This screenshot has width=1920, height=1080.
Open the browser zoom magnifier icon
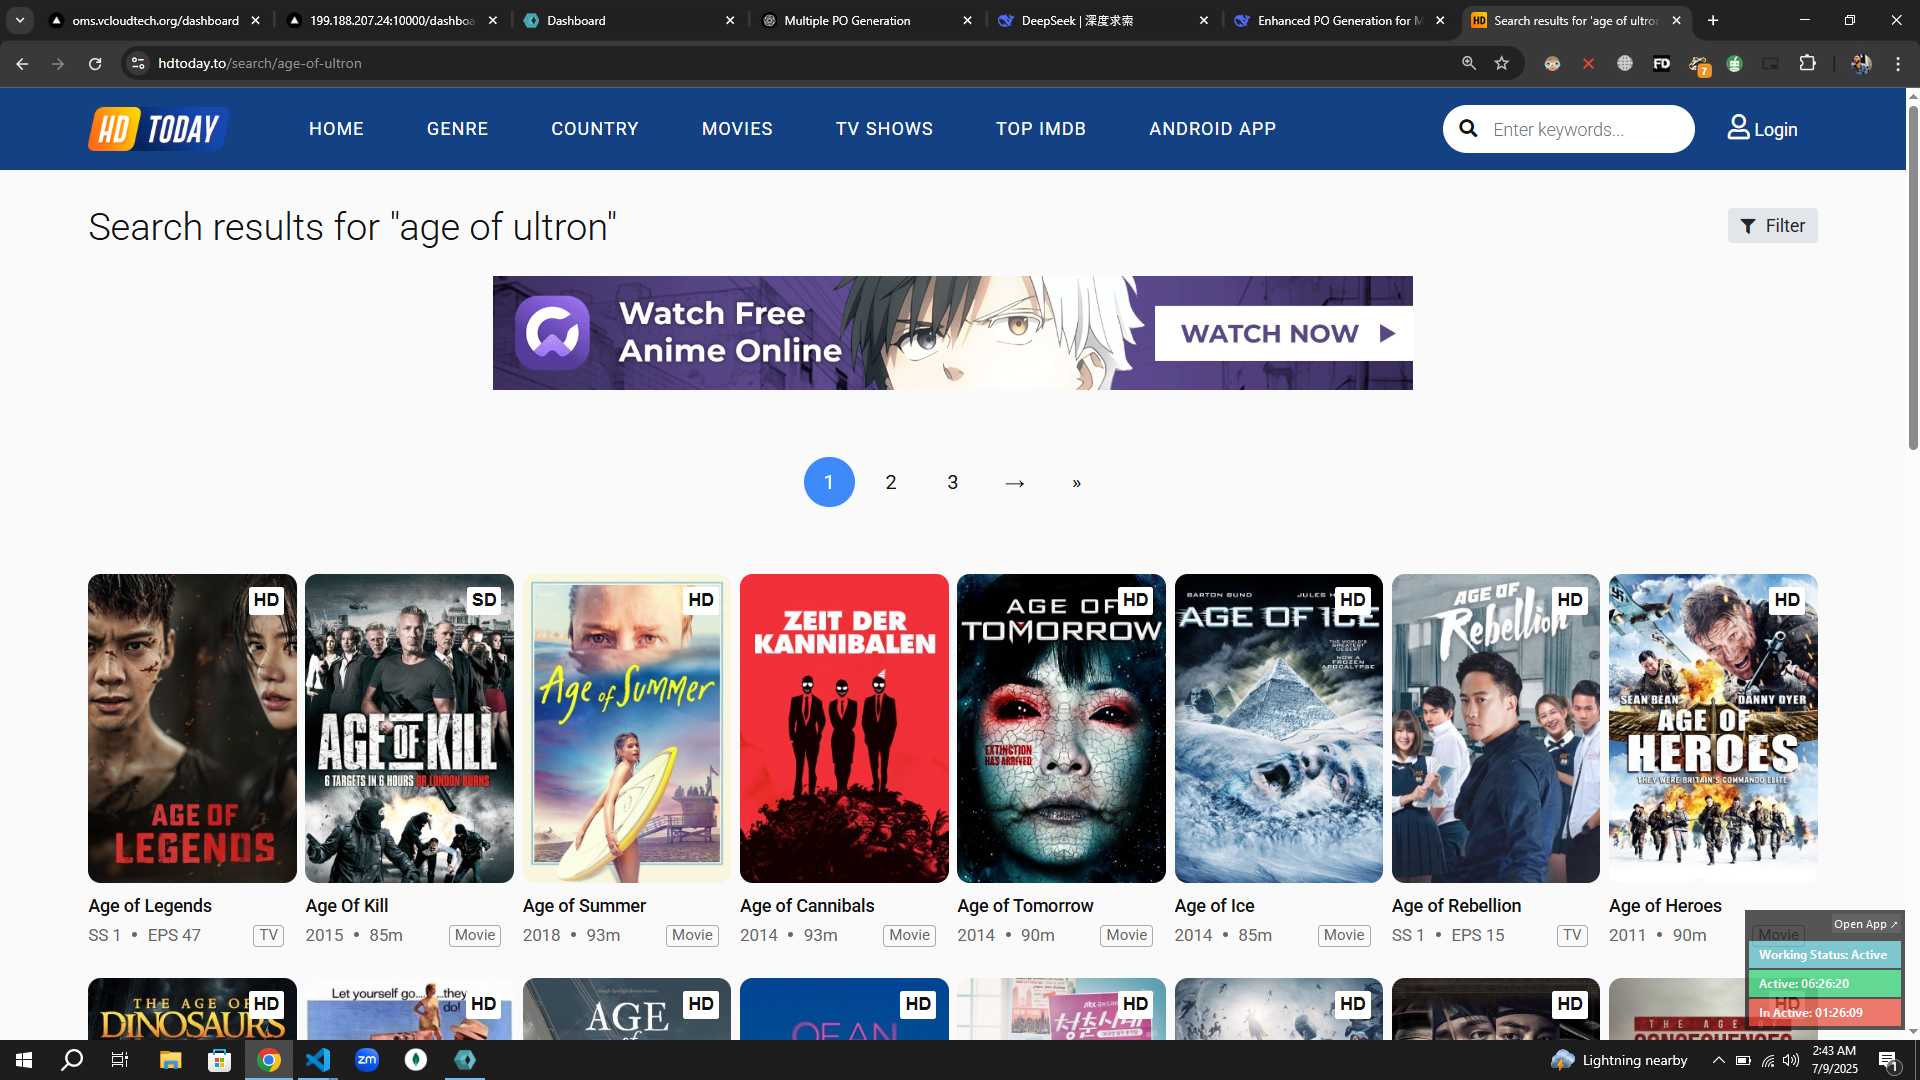(1468, 63)
